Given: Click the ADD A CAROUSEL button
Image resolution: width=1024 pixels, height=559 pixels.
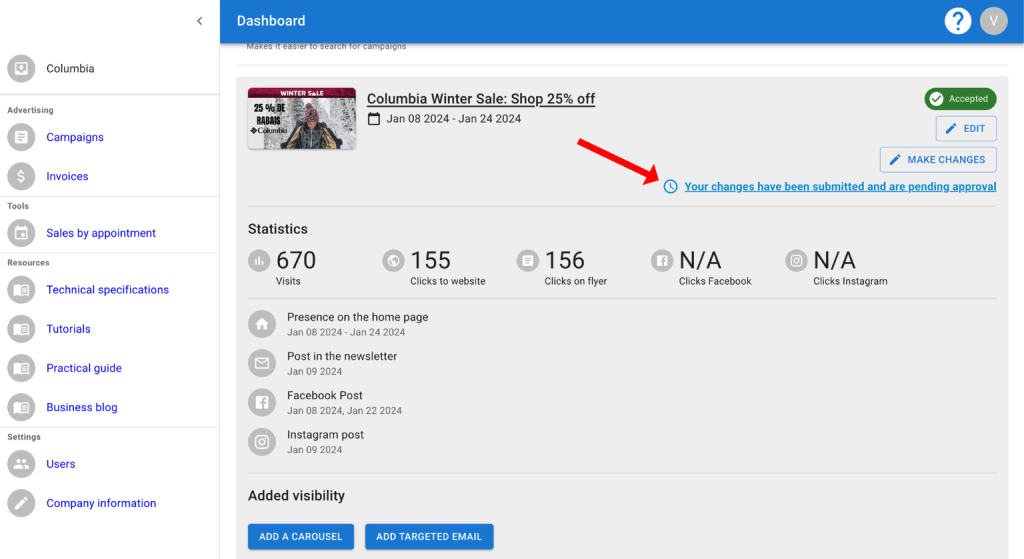Looking at the screenshot, I should click(x=300, y=536).
